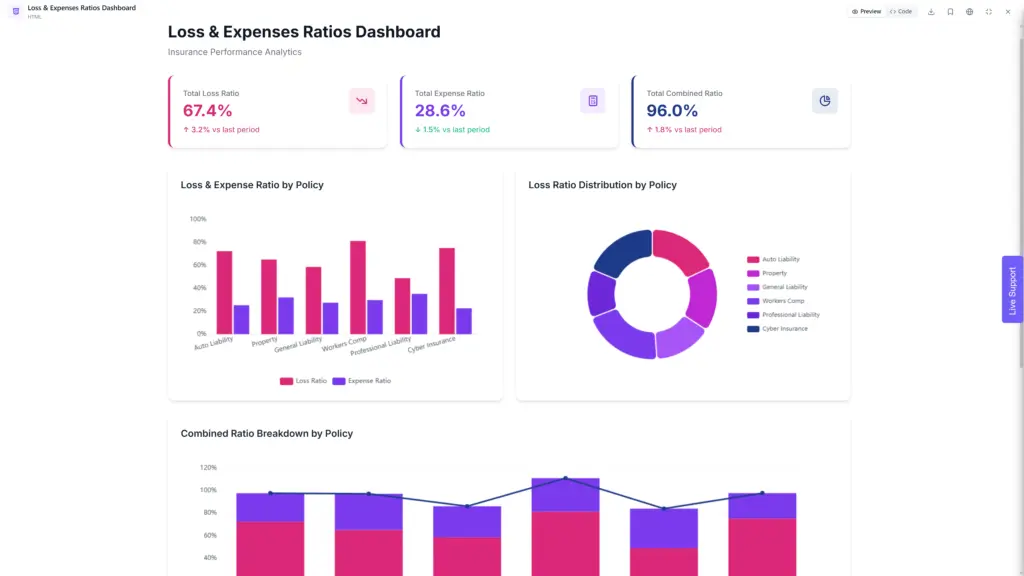Click the 'Combined Ratio Breakdown by Policy' heading
1024x576 pixels.
point(266,434)
